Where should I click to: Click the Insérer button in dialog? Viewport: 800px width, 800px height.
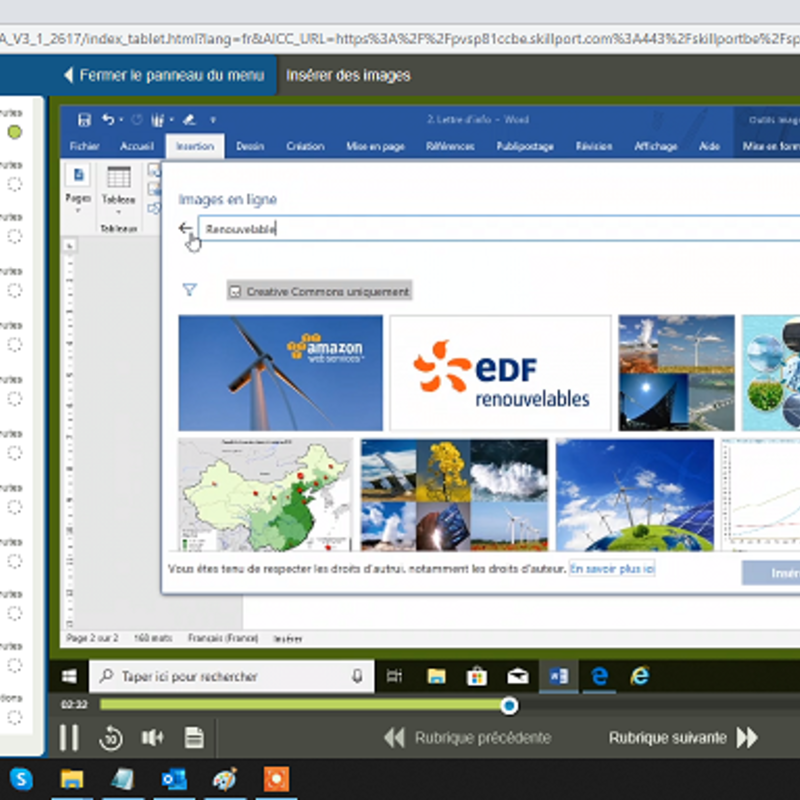pos(771,573)
